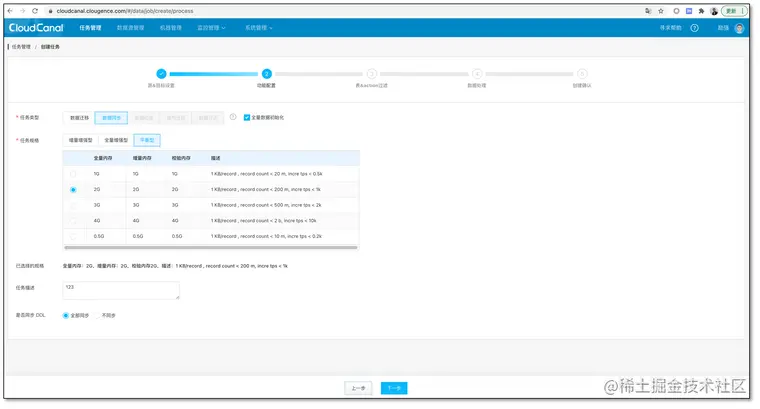Screen dimensions: 760x409
Task: Switch to 平衡型 spec tab
Action: [147, 140]
